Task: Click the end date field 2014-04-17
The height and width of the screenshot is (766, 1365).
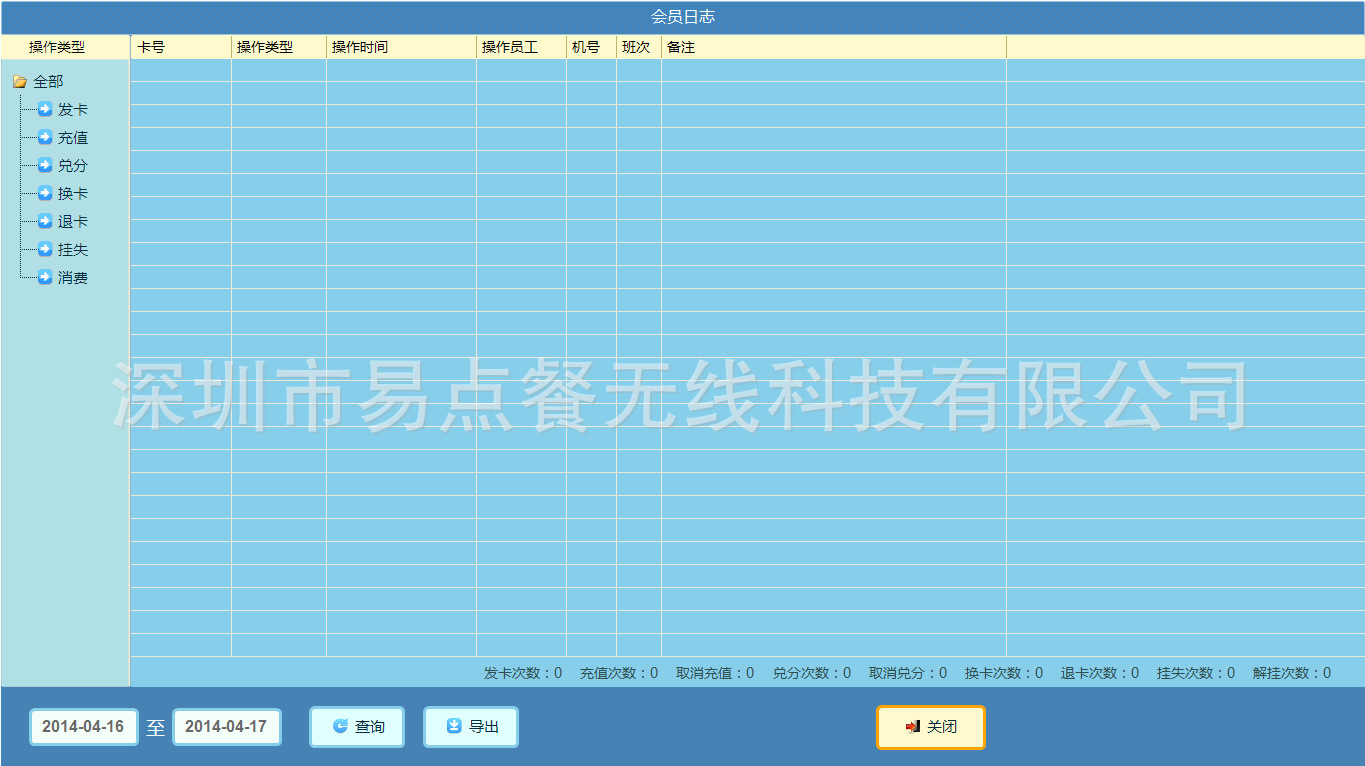Action: pyautogui.click(x=226, y=727)
